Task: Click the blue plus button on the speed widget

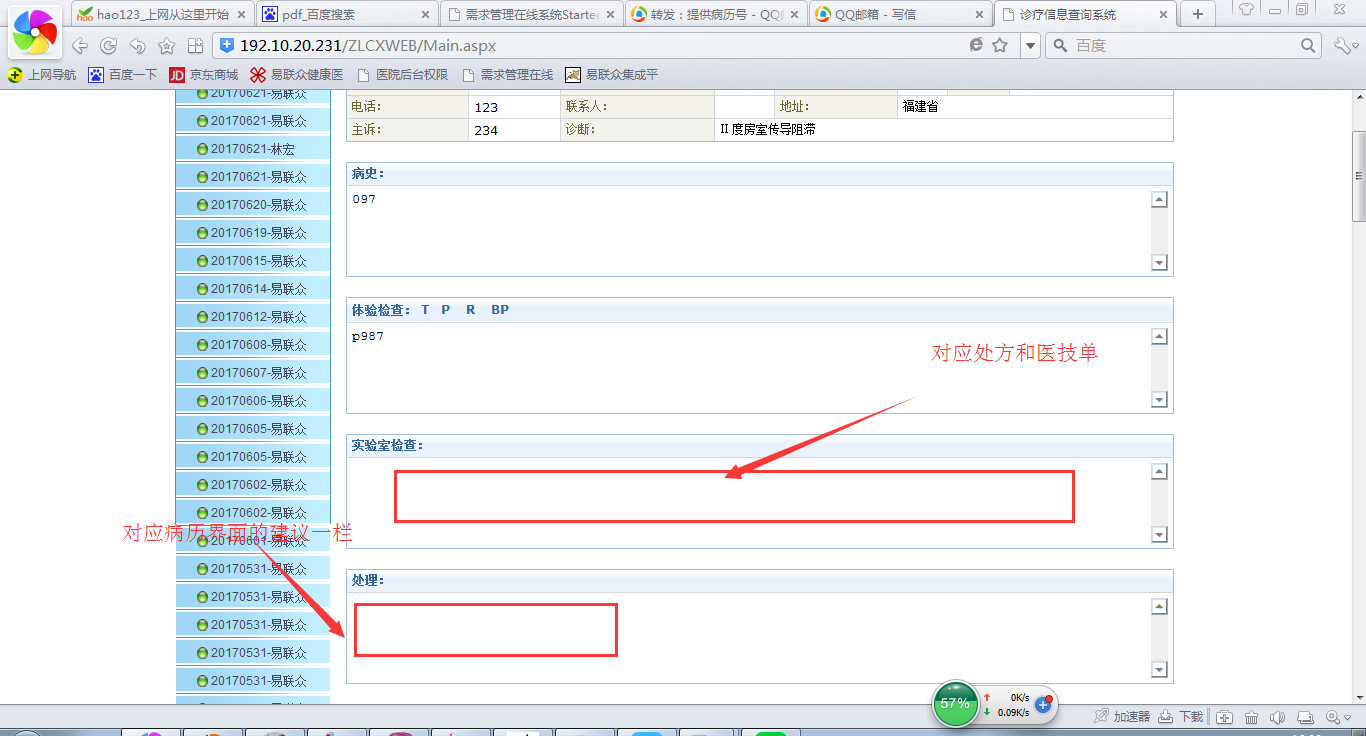Action: pyautogui.click(x=1043, y=705)
